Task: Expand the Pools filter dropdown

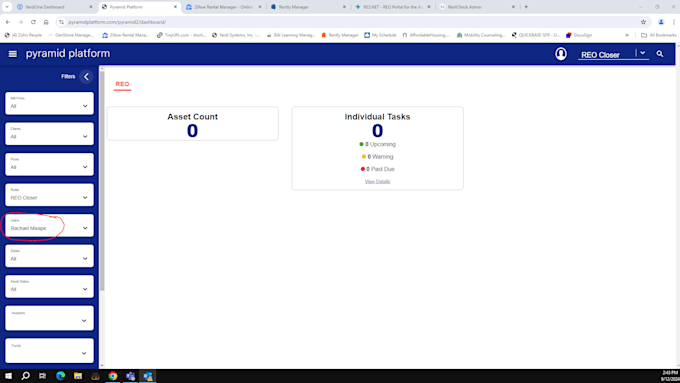Action: (x=49, y=164)
